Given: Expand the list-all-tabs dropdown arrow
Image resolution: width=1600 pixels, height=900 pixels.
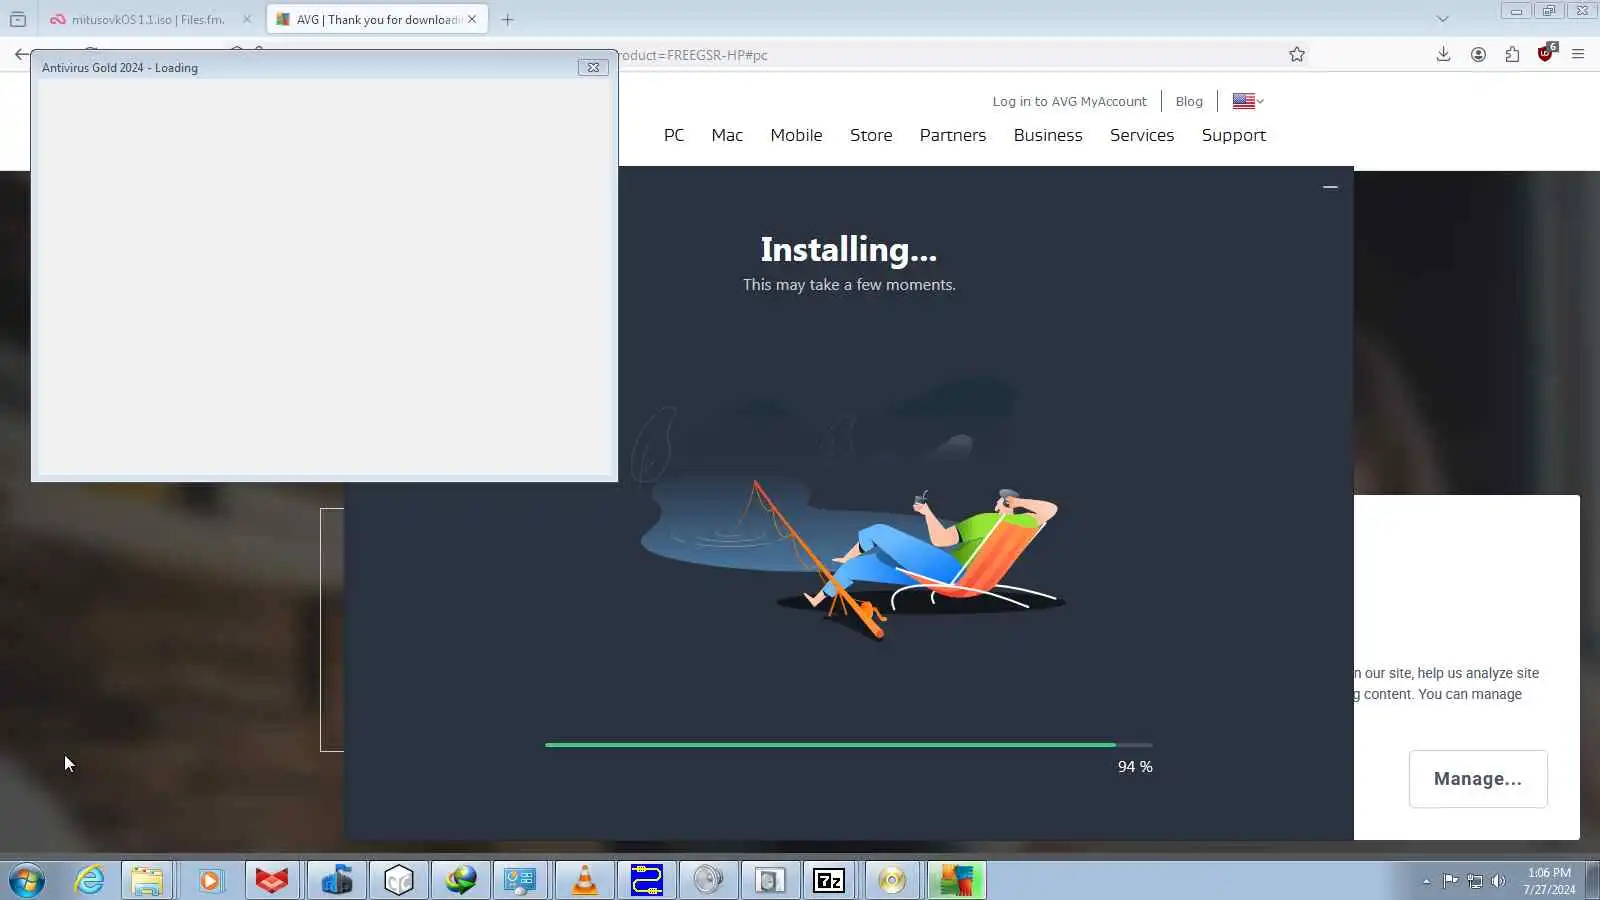Looking at the screenshot, I should (1442, 19).
